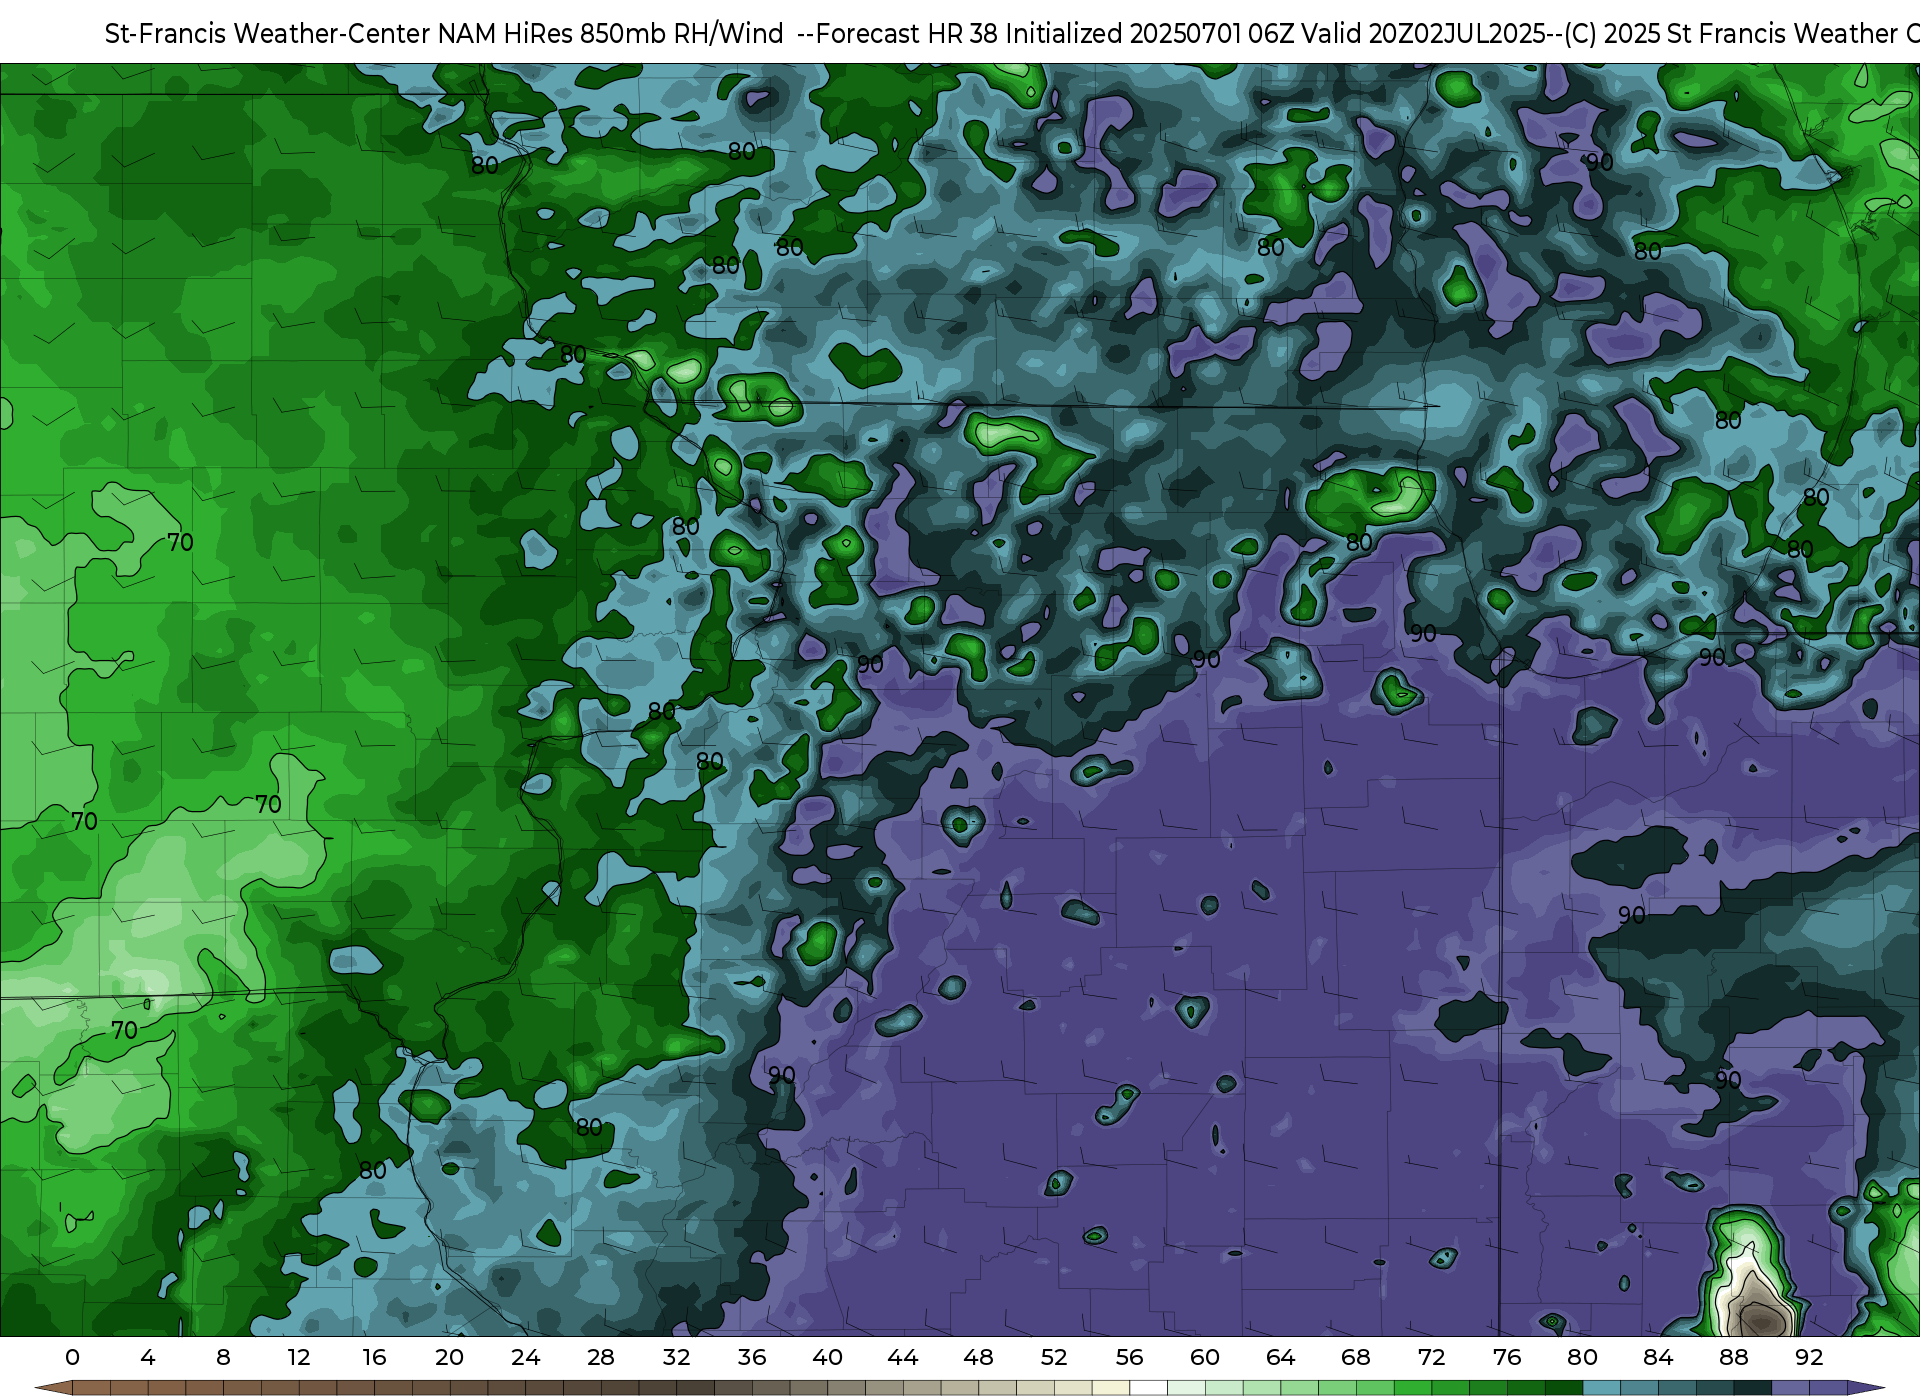This screenshot has width=1920, height=1400.
Task: Click the colorbar tick label "76"
Action: pos(1507,1358)
